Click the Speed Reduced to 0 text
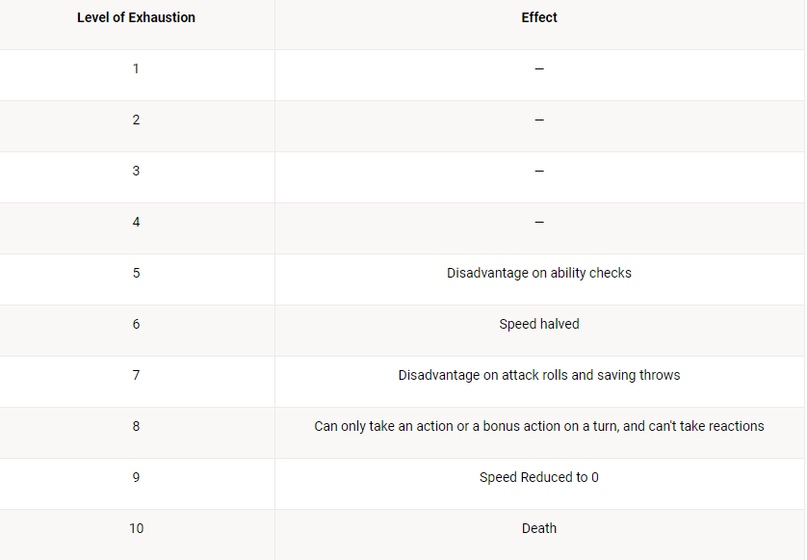Screen dimensions: 807x560 tap(539, 477)
